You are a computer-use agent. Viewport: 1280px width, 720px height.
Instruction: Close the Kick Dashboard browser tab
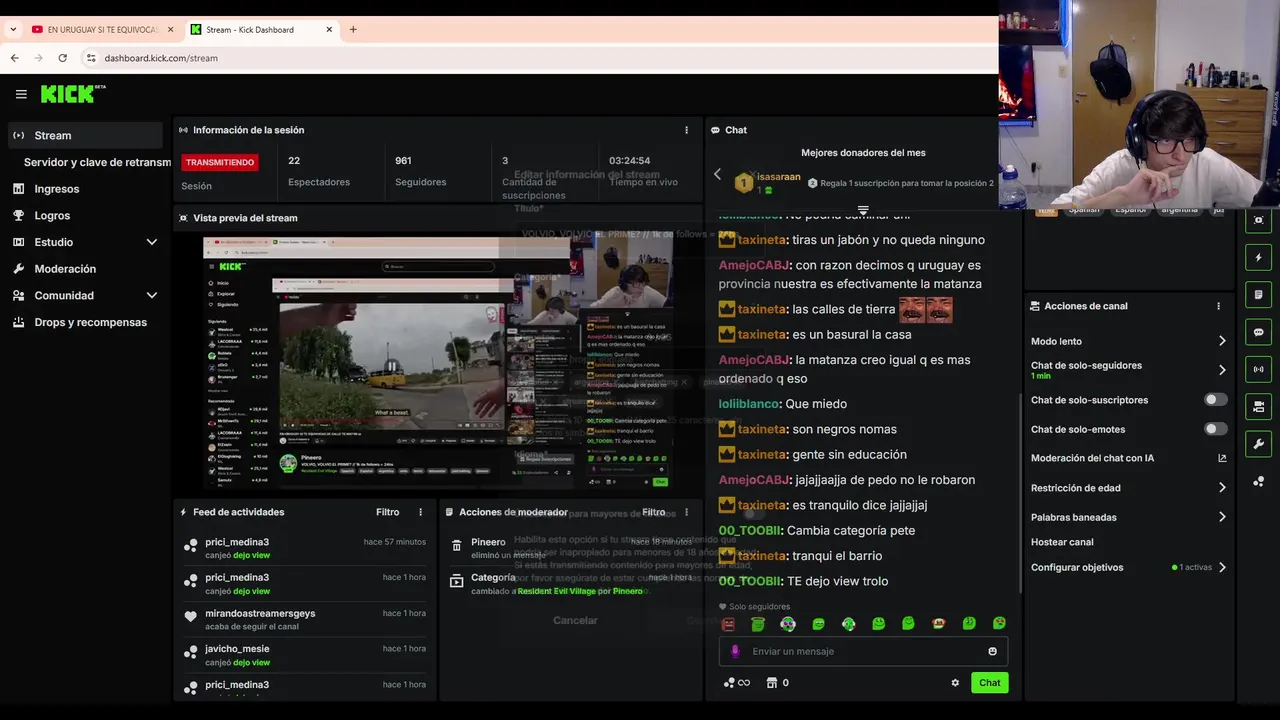pos(329,30)
